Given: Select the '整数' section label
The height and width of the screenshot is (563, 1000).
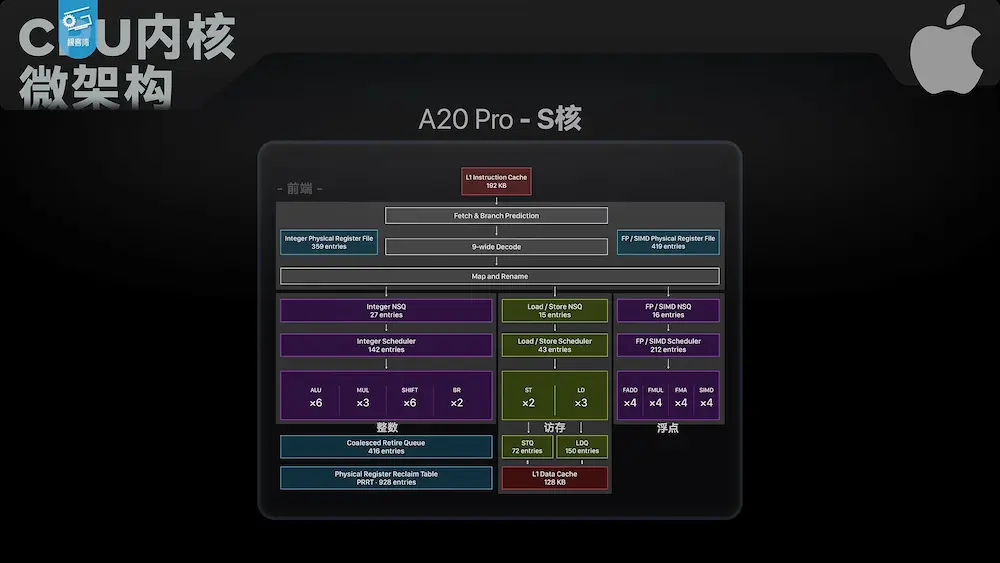Looking at the screenshot, I should pos(386,428).
